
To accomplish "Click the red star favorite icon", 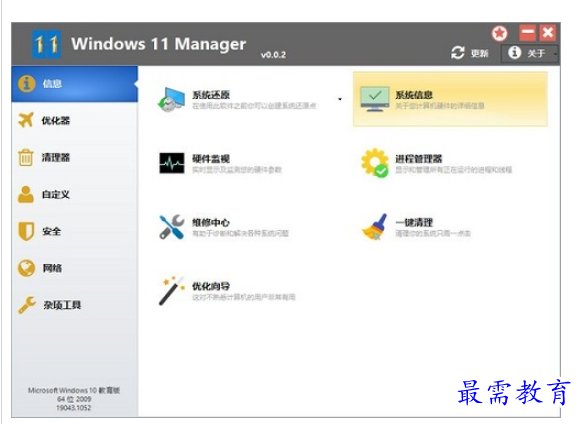I will pos(499,34).
